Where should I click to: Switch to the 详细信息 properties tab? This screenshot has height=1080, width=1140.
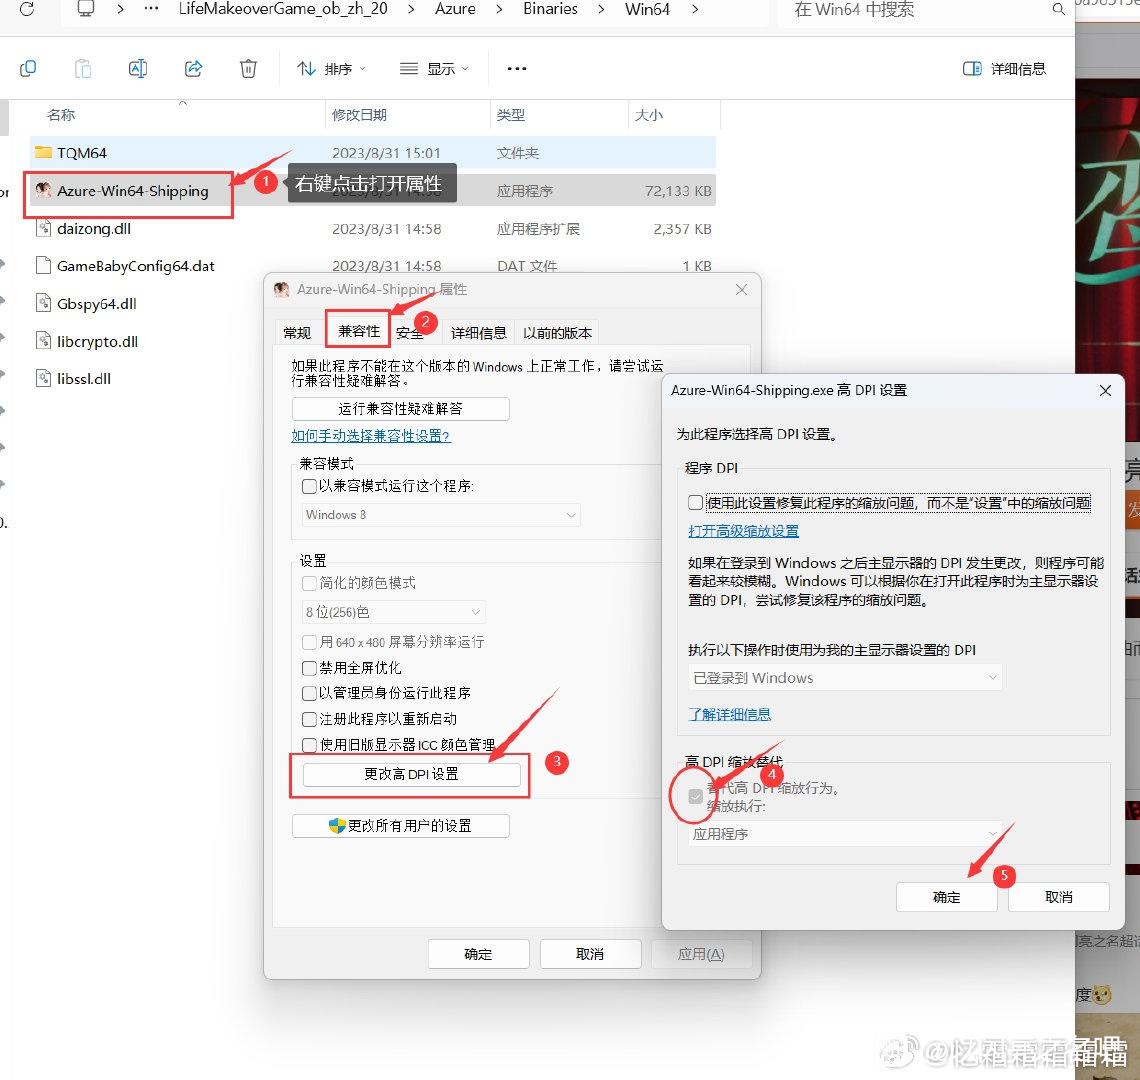pyautogui.click(x=478, y=332)
